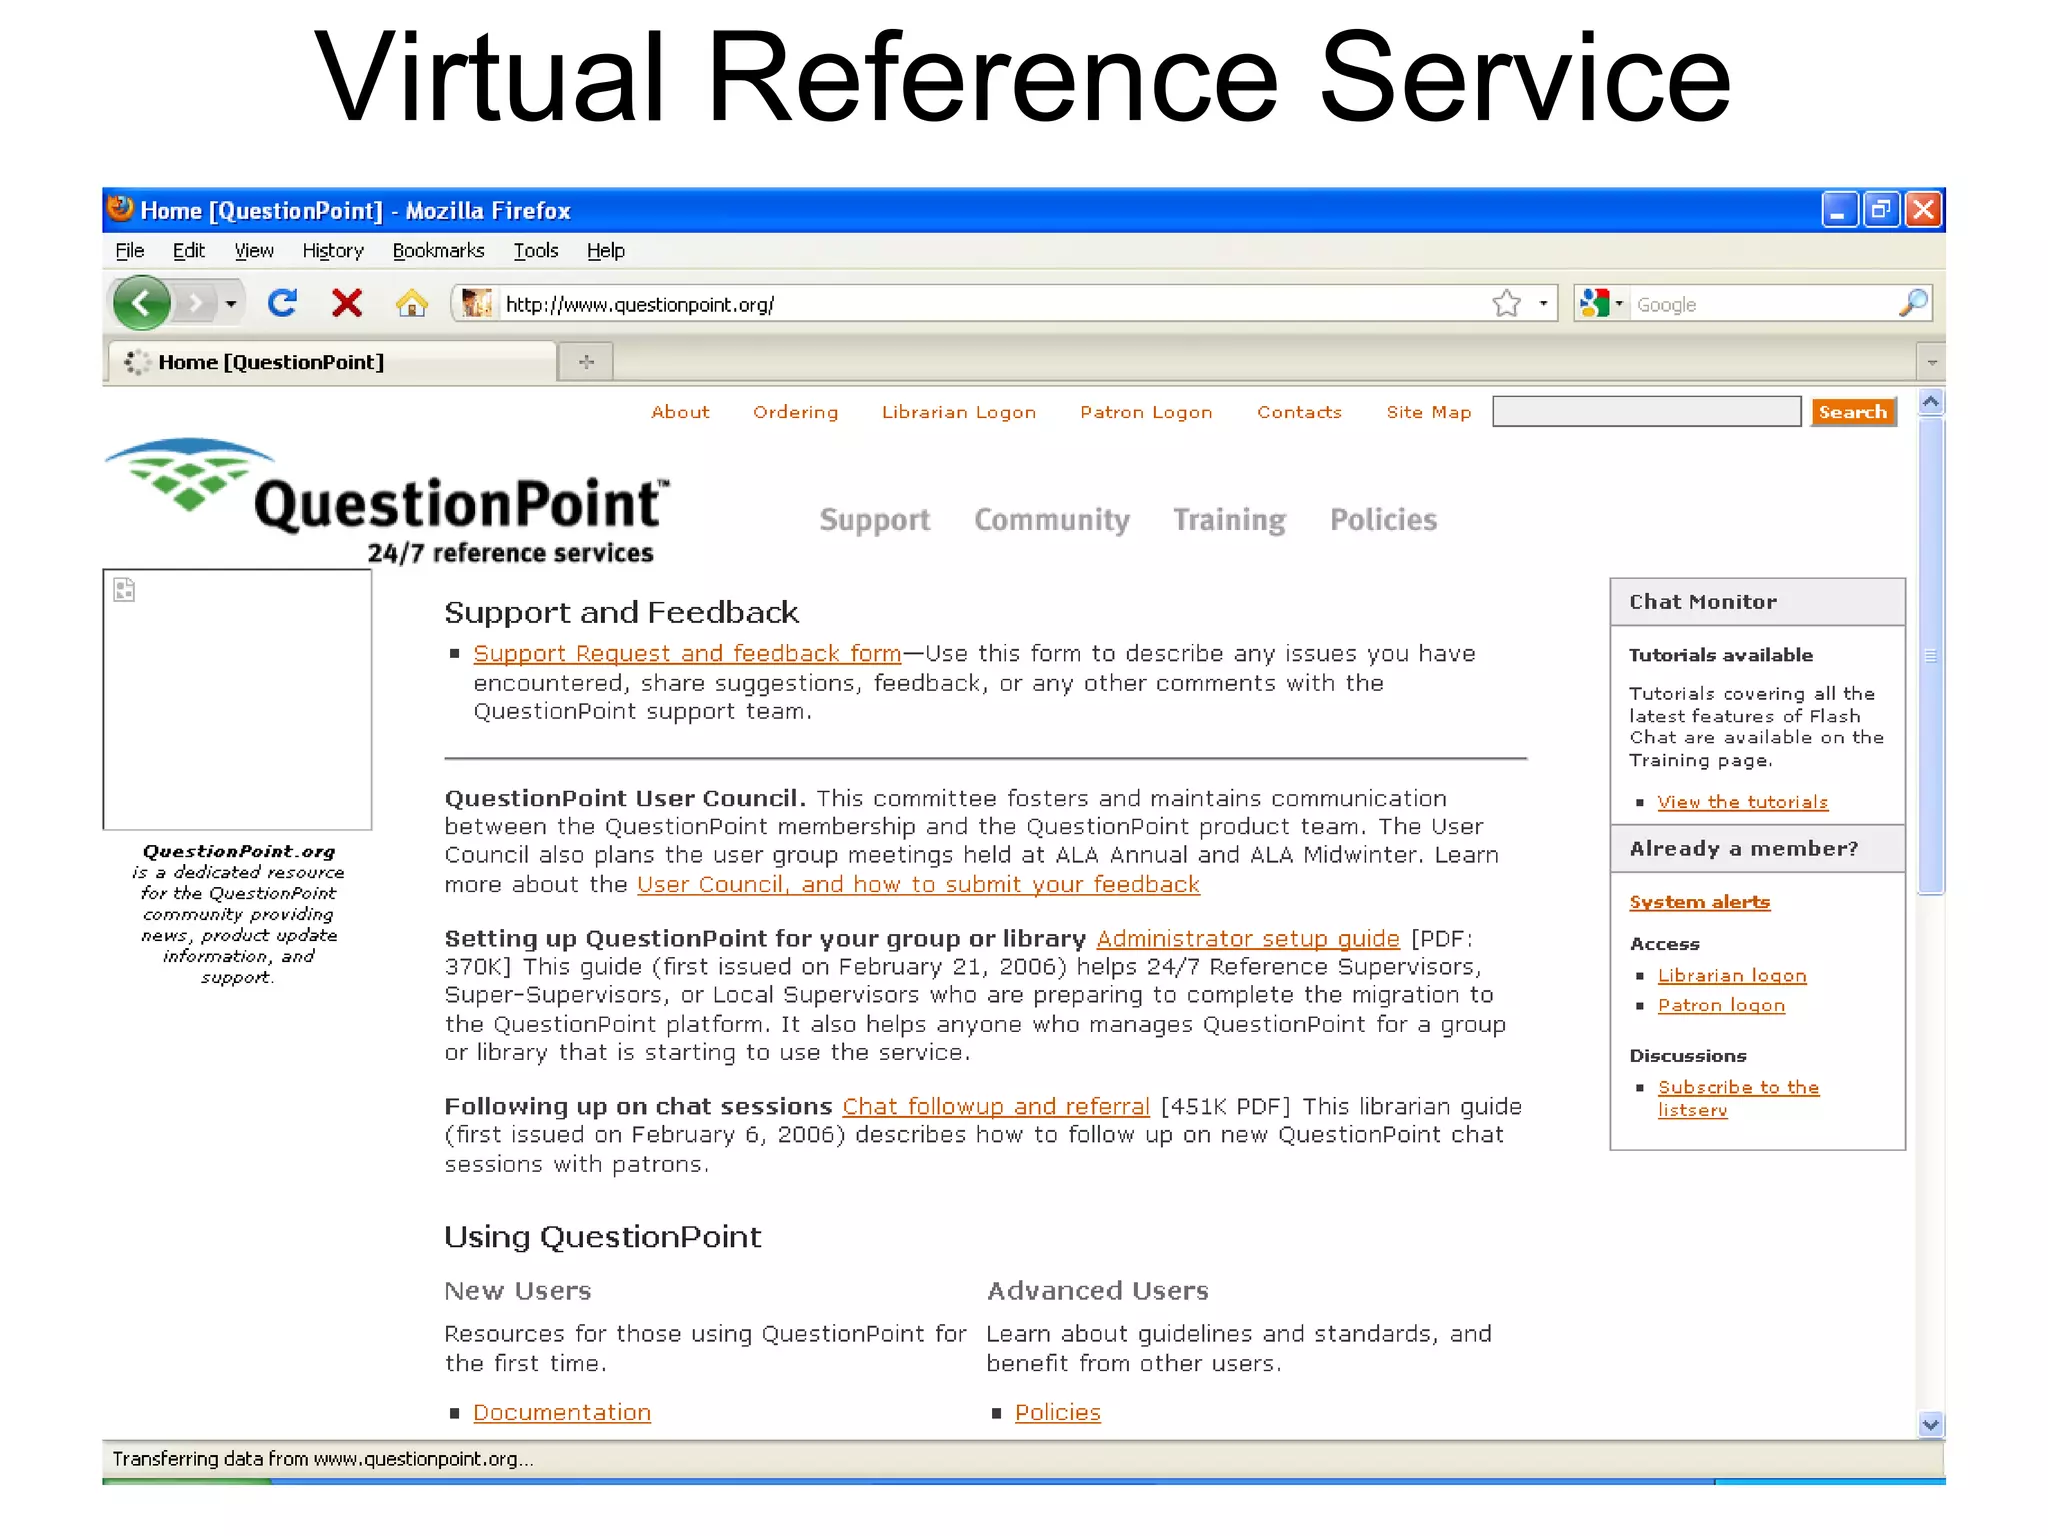This screenshot has width=2048, height=1536.
Task: Open the Patron Logon top link
Action: coord(1146,412)
